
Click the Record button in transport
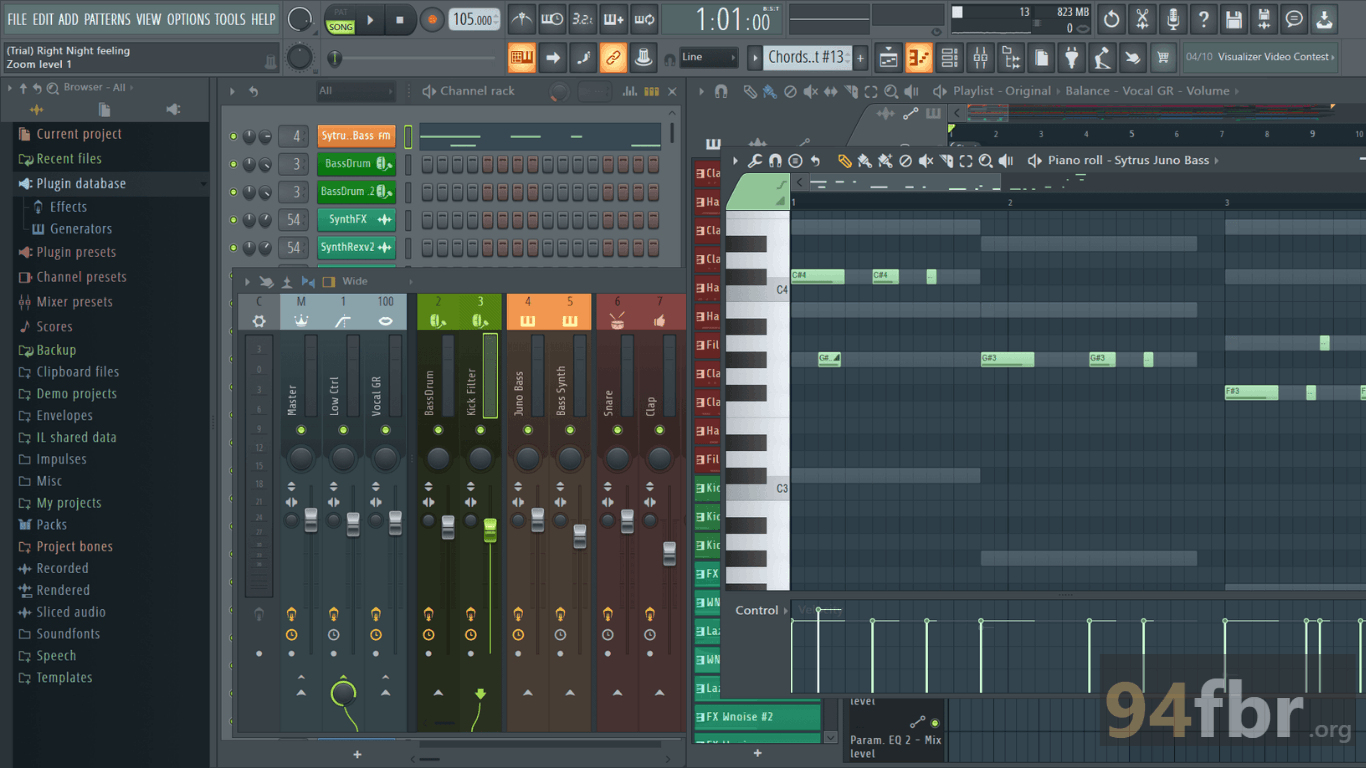coord(432,19)
